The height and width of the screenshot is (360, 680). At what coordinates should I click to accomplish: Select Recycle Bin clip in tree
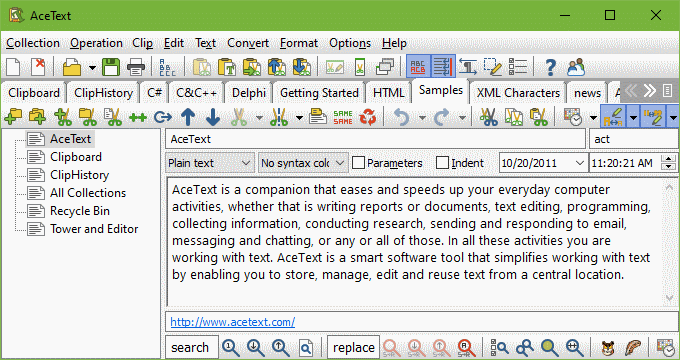click(80, 211)
